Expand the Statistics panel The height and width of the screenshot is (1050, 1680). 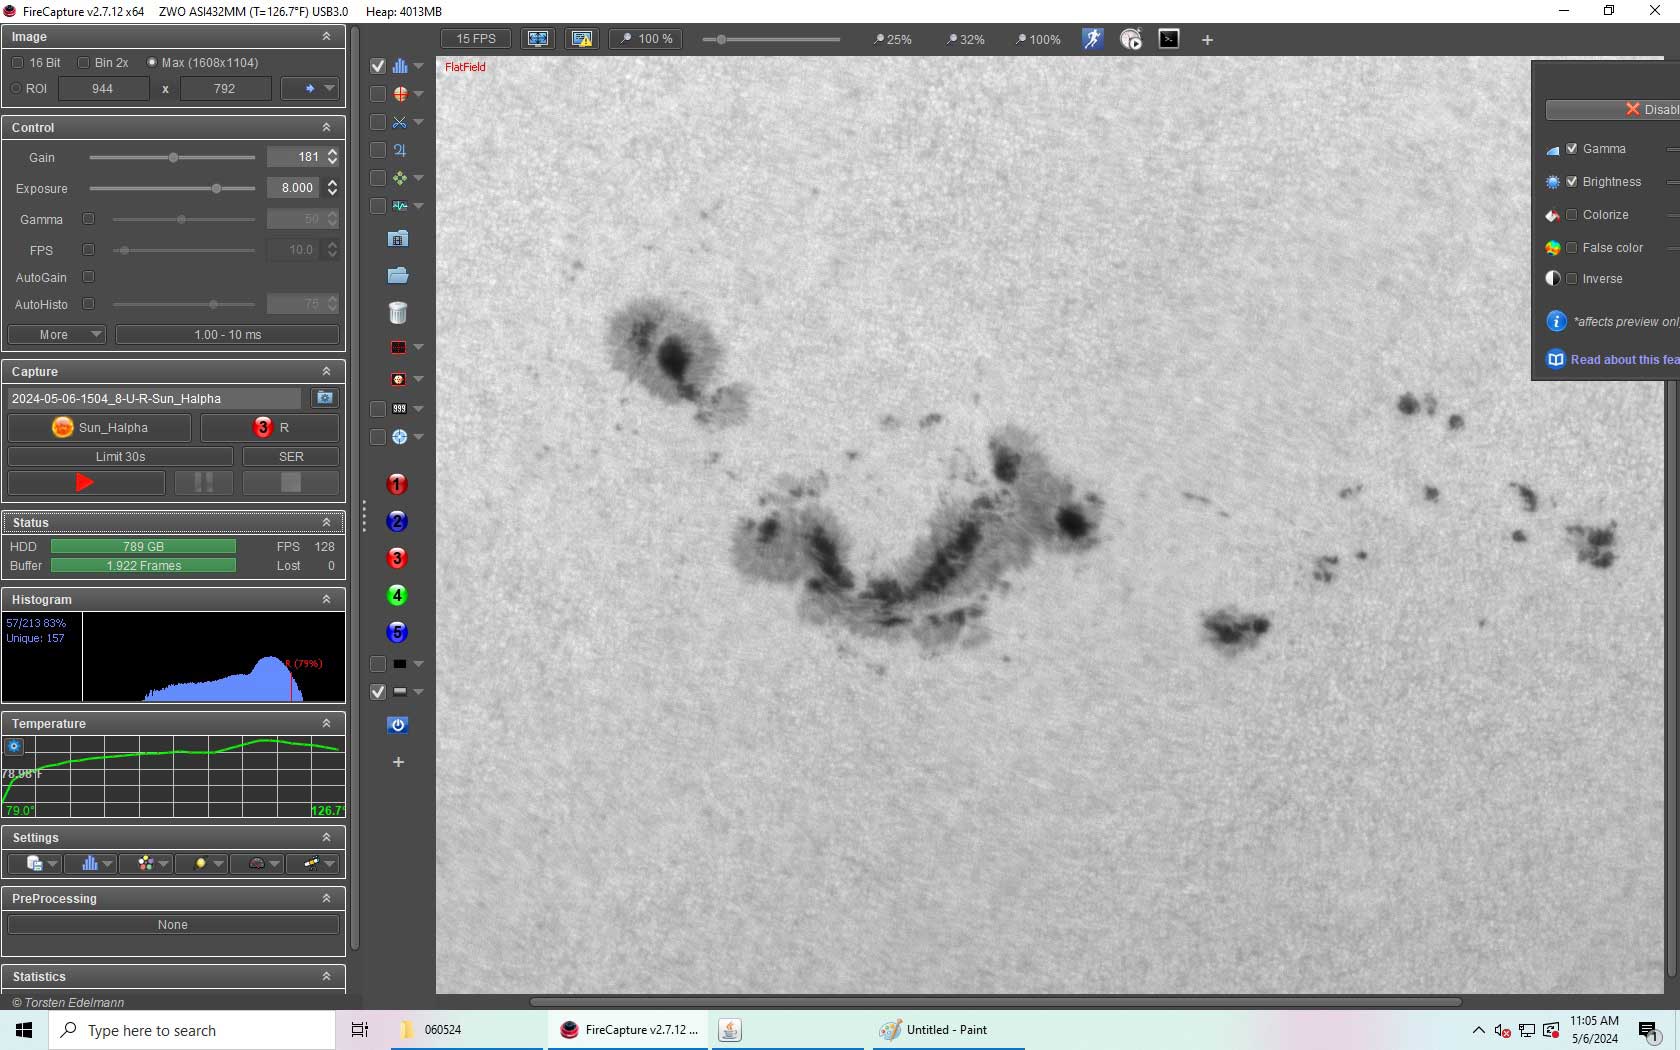click(326, 976)
